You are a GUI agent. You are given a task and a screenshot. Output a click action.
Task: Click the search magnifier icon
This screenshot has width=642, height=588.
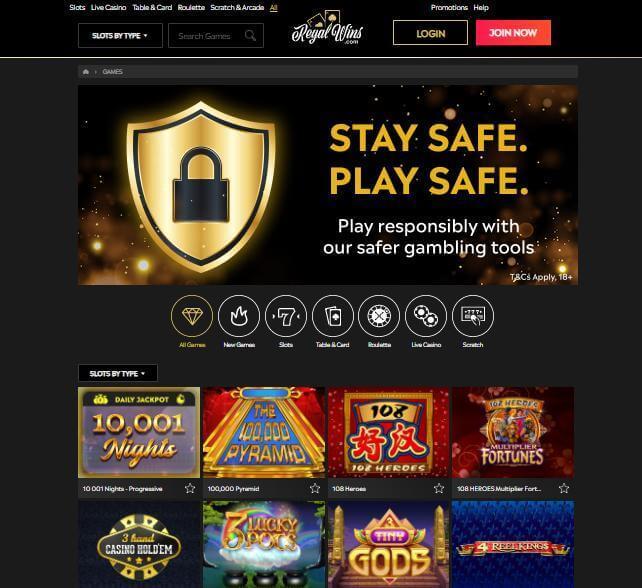point(250,36)
